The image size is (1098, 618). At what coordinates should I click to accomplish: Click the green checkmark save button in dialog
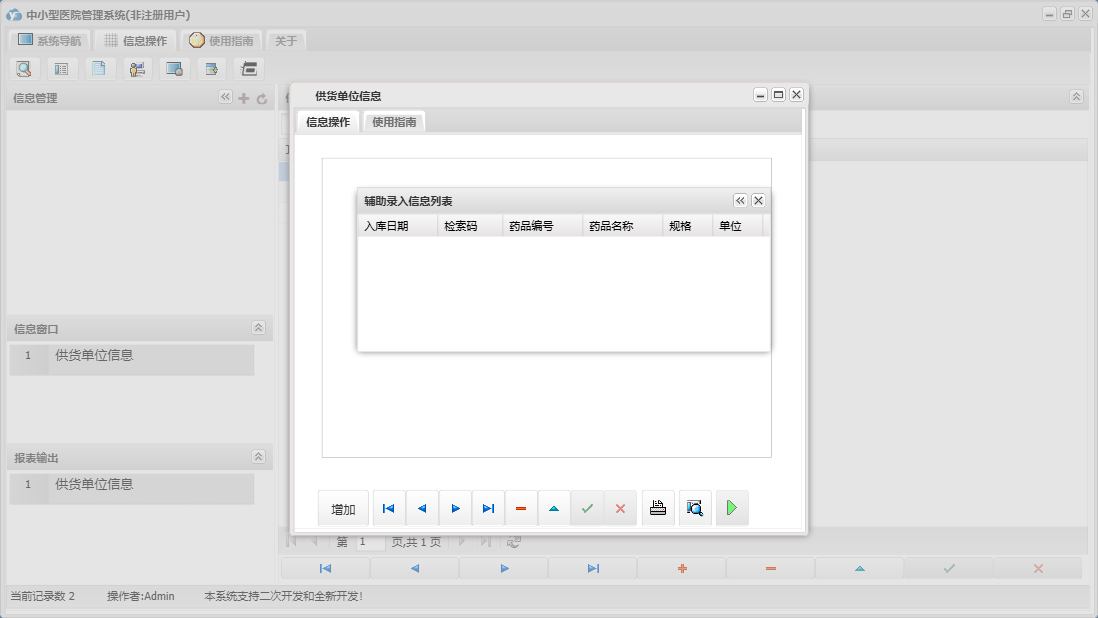point(587,508)
